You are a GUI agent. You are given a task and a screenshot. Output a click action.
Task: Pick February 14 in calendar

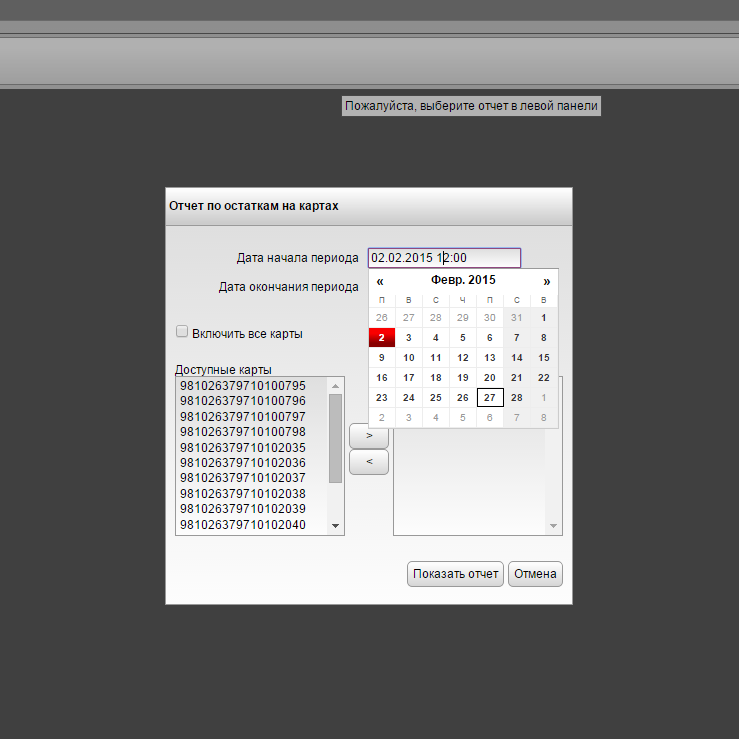coord(517,358)
